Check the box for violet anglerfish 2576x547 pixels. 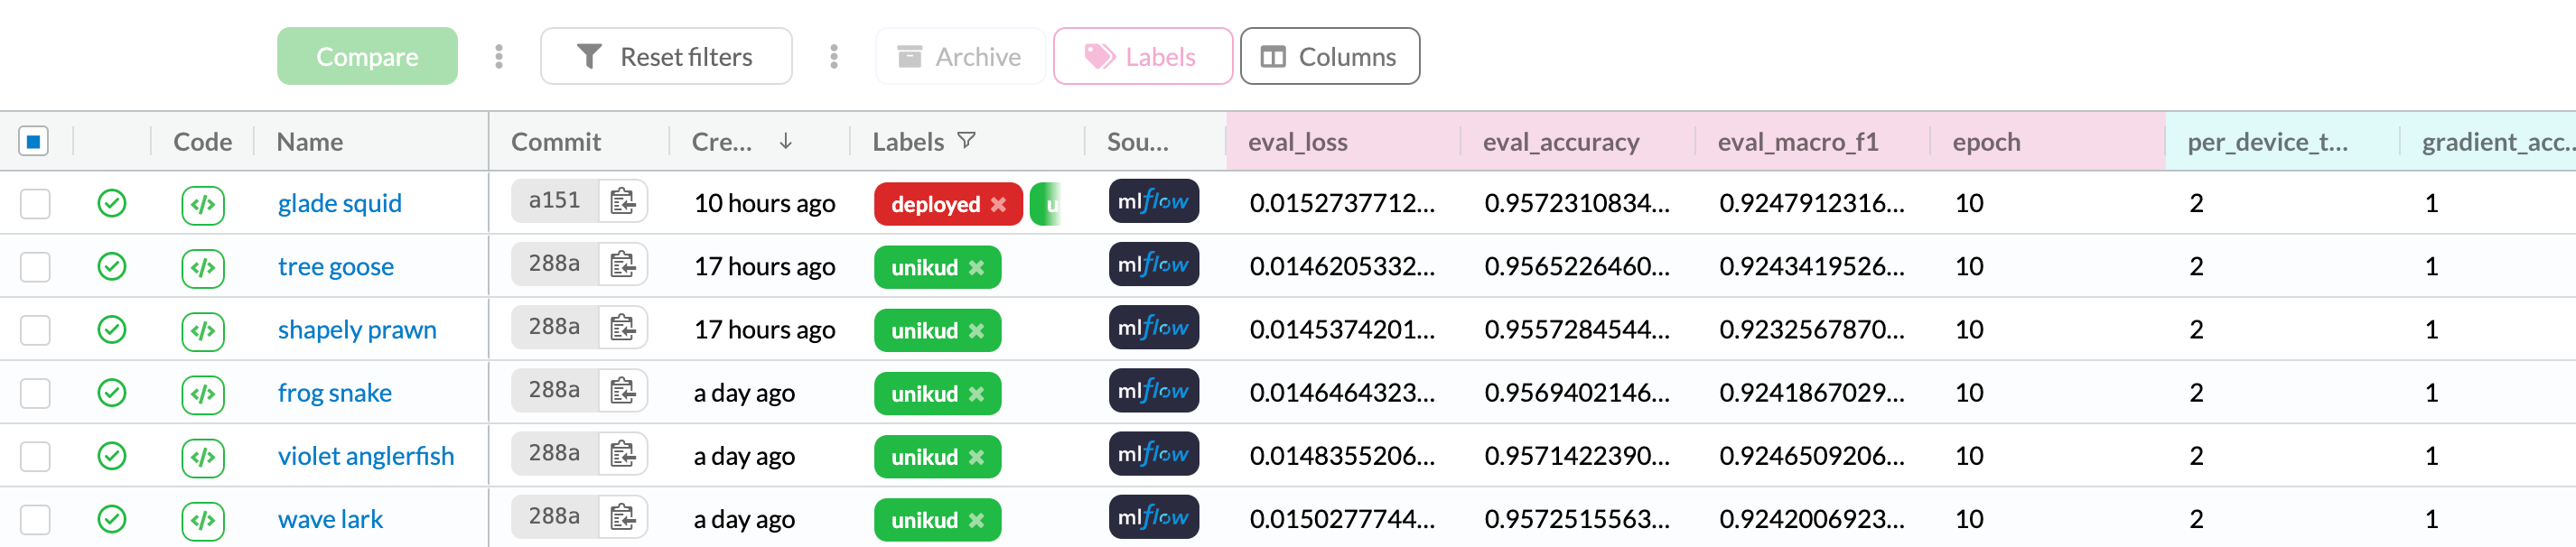[35, 457]
